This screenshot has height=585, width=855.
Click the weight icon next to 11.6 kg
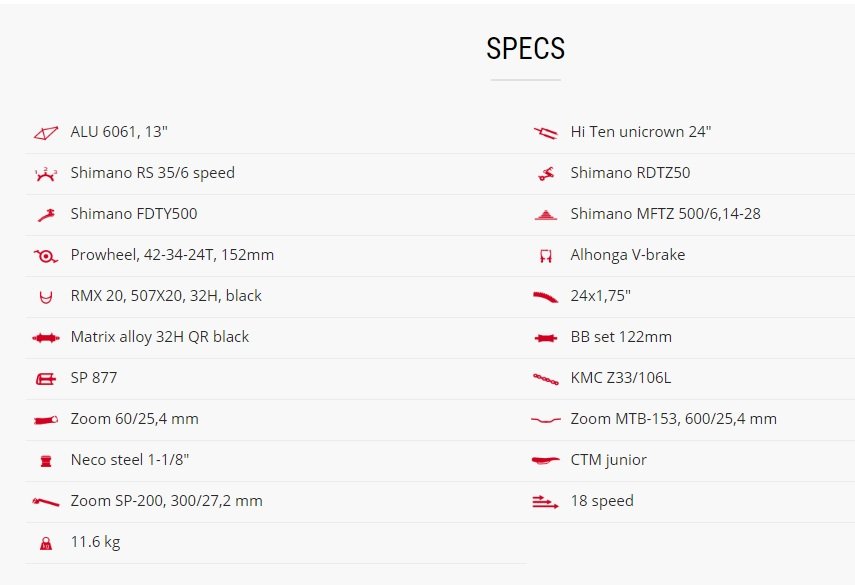pyautogui.click(x=46, y=543)
